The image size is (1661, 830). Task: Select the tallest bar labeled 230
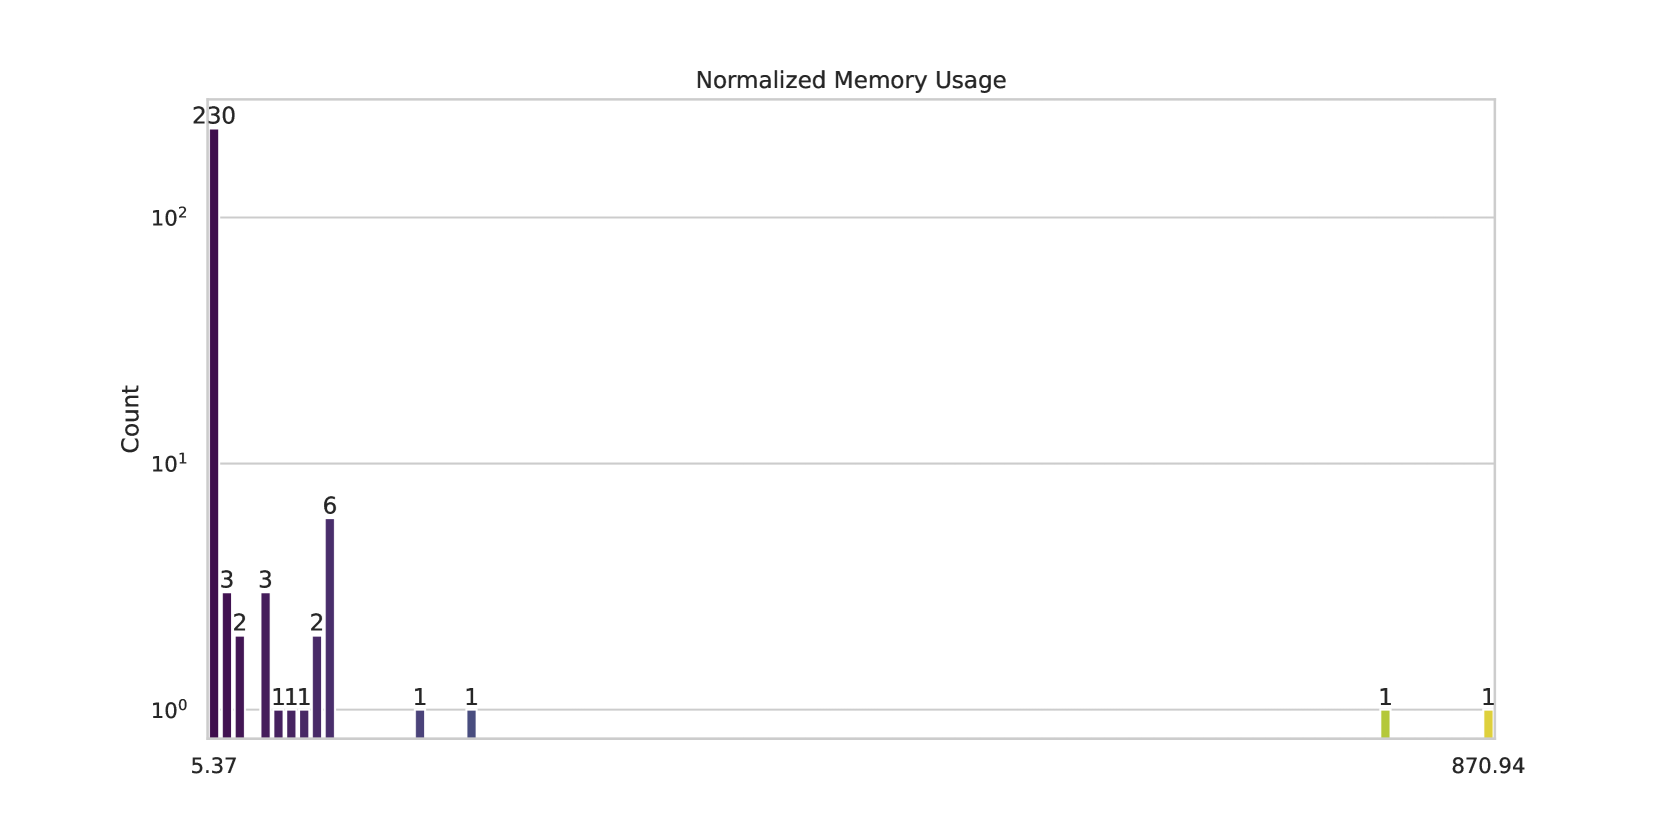(214, 430)
